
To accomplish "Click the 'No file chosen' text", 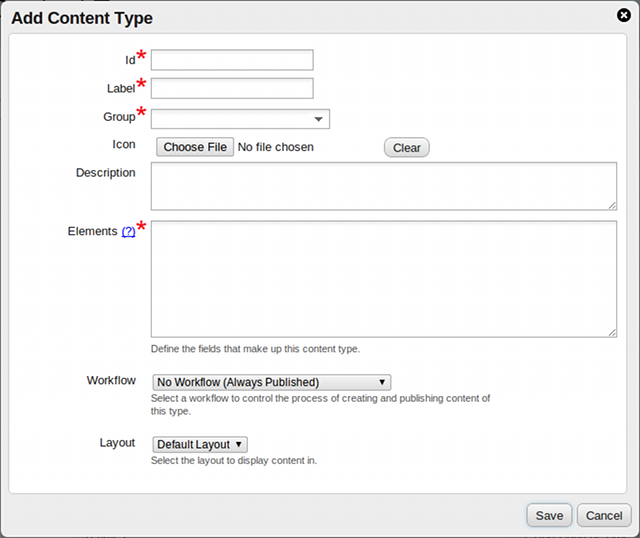I will (276, 147).
